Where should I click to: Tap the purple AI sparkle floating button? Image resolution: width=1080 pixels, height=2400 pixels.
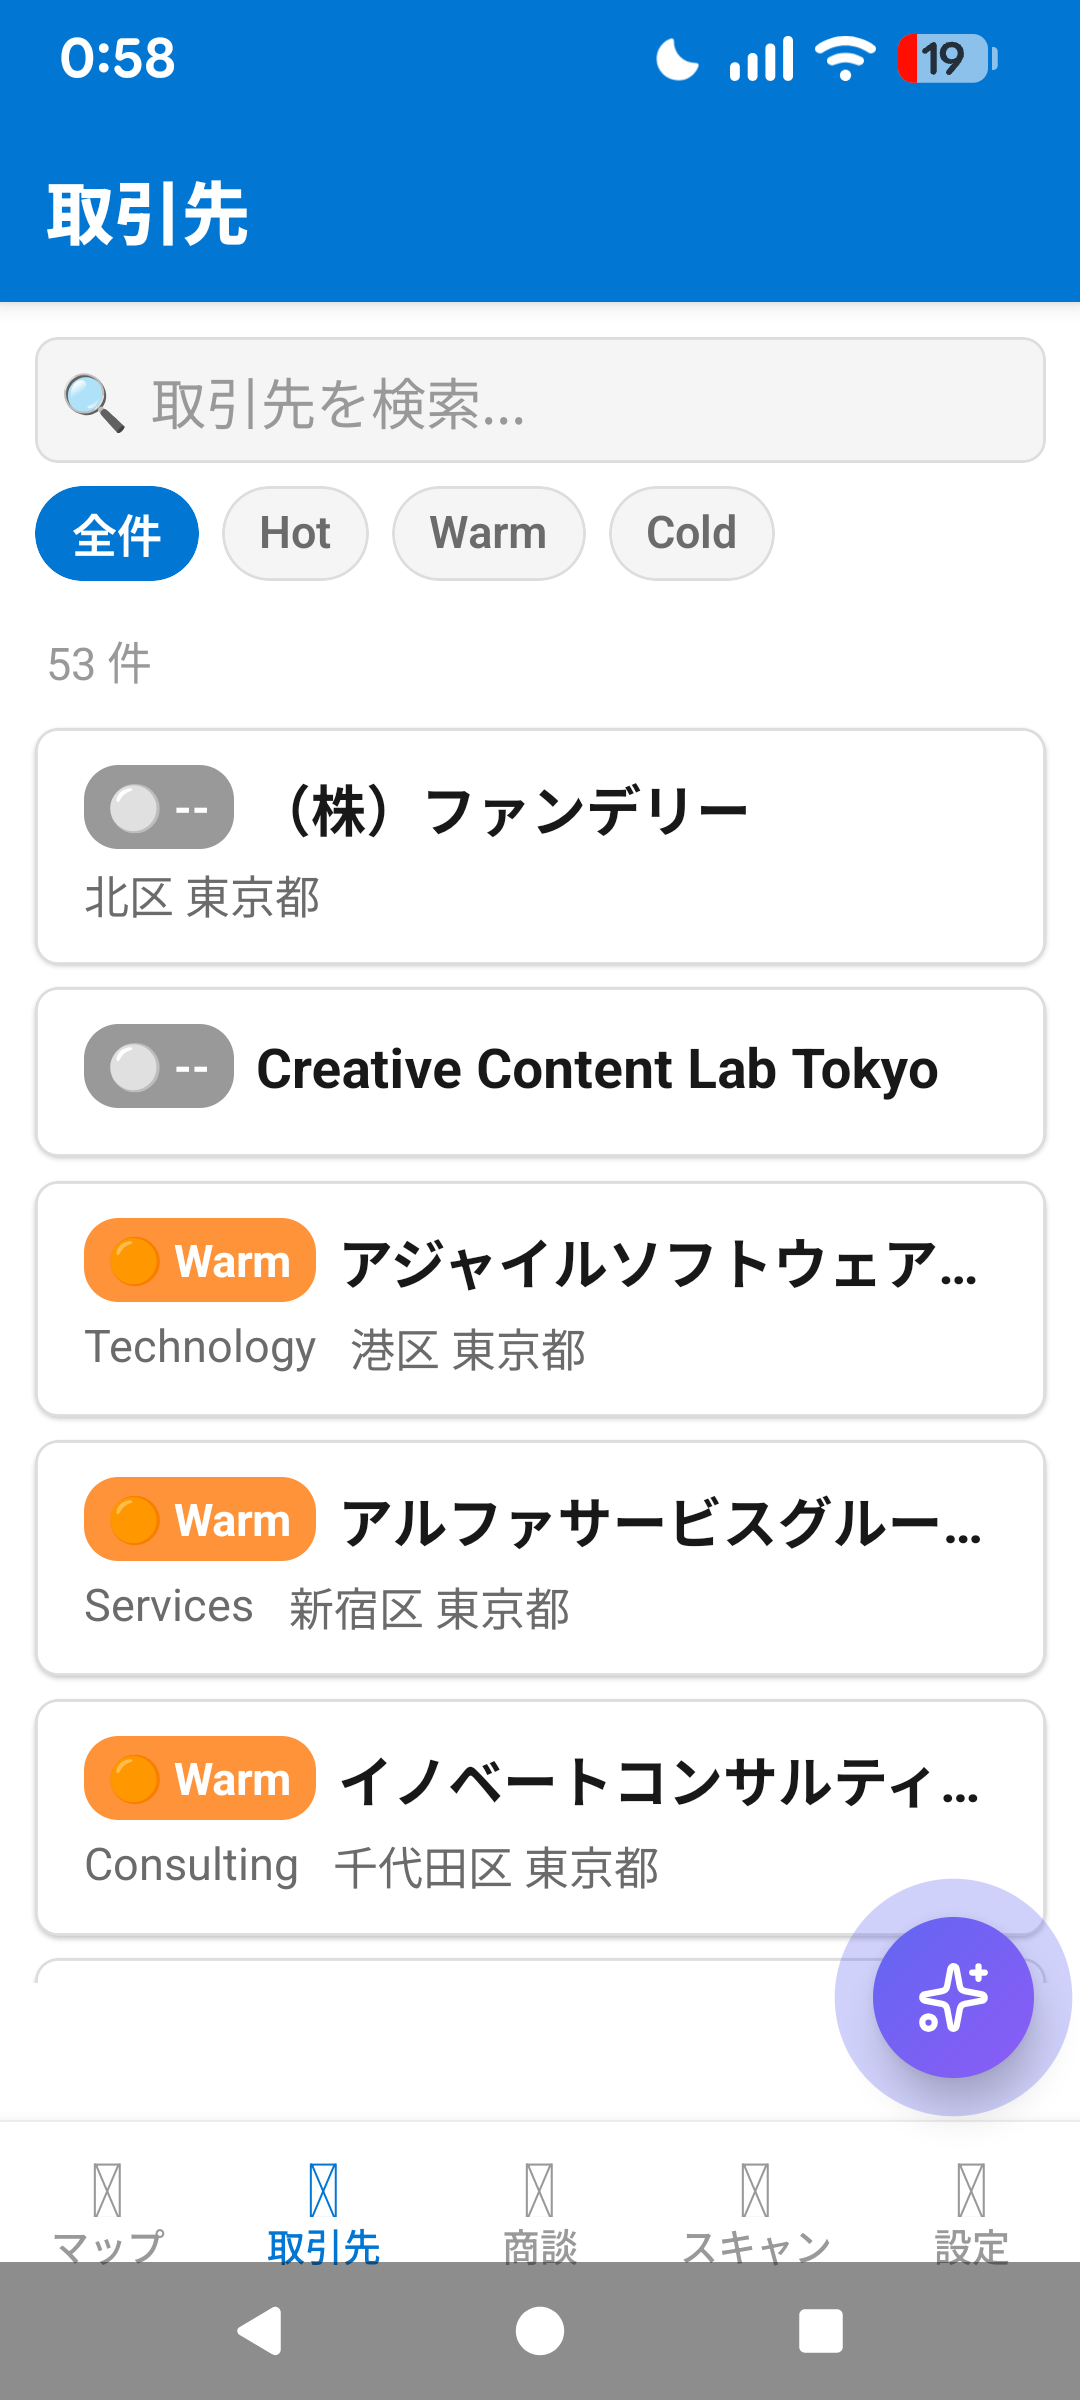953,1997
